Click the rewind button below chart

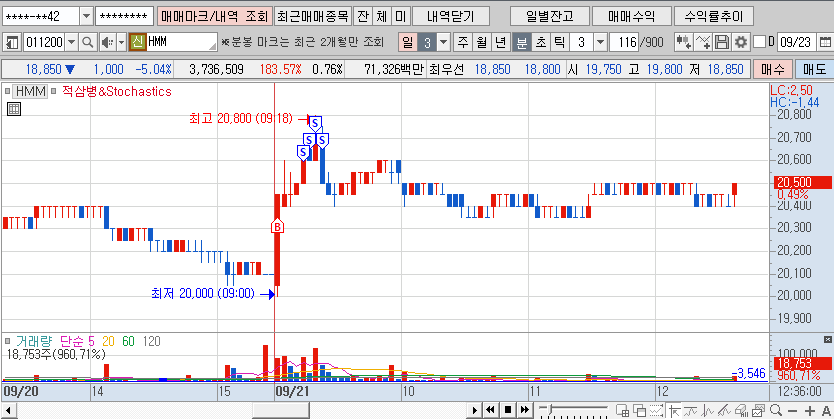click(x=491, y=409)
